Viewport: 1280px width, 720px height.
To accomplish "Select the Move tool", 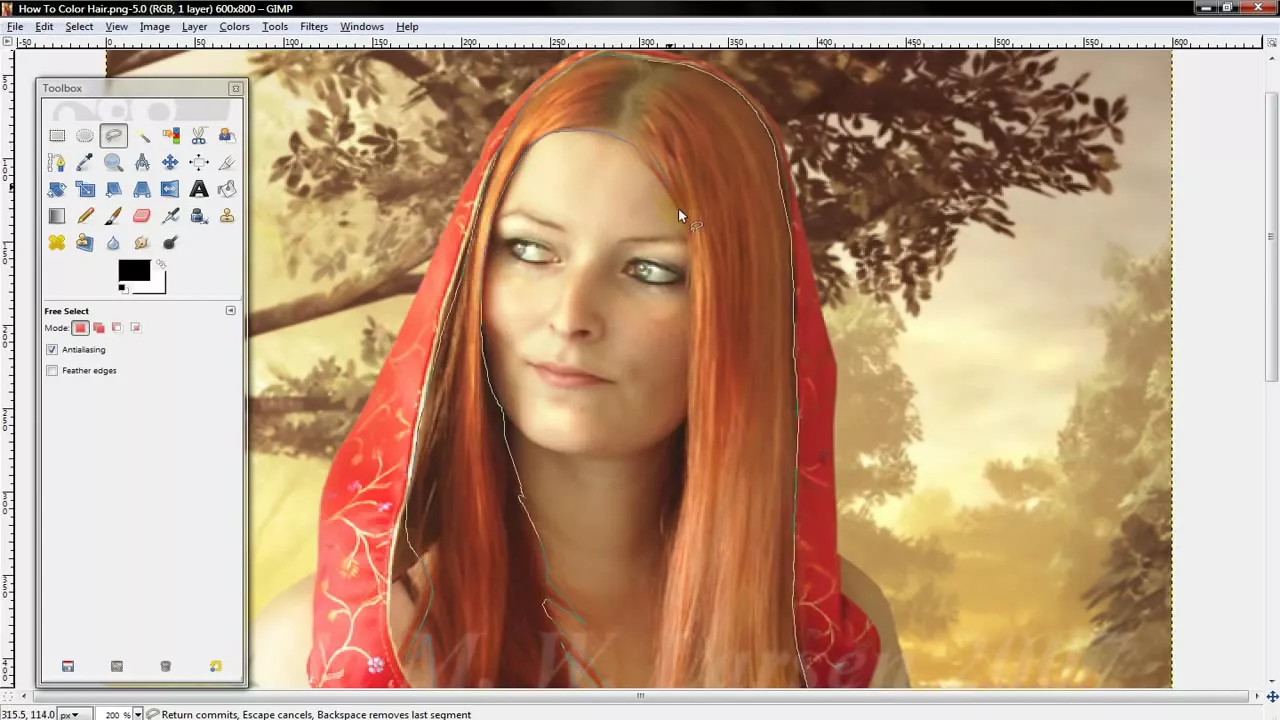I will pos(170,162).
